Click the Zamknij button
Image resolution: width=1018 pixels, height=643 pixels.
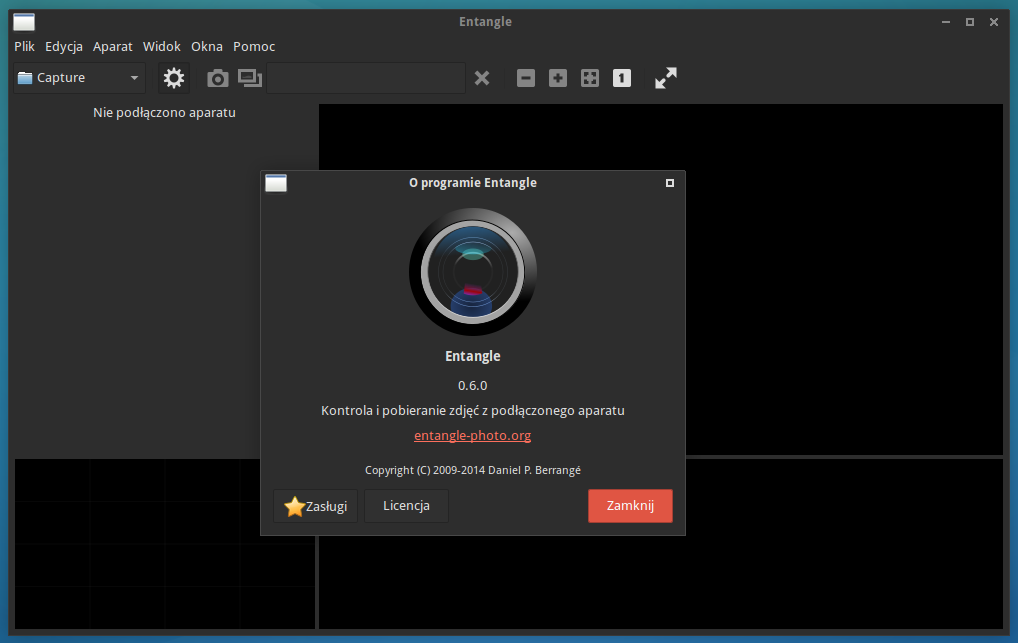(630, 505)
